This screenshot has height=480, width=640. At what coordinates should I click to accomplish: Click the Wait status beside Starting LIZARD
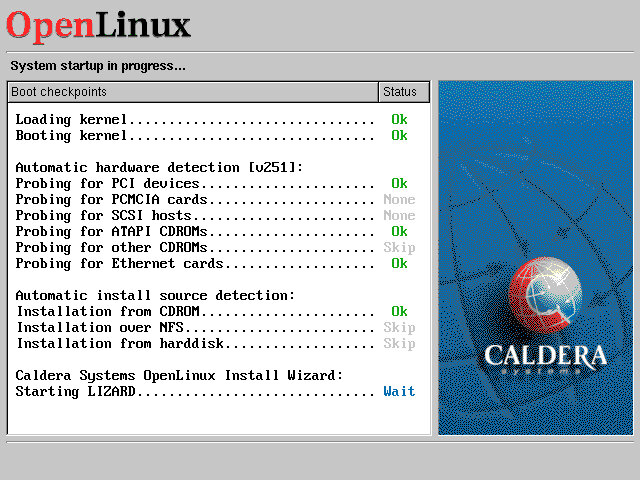(x=399, y=392)
